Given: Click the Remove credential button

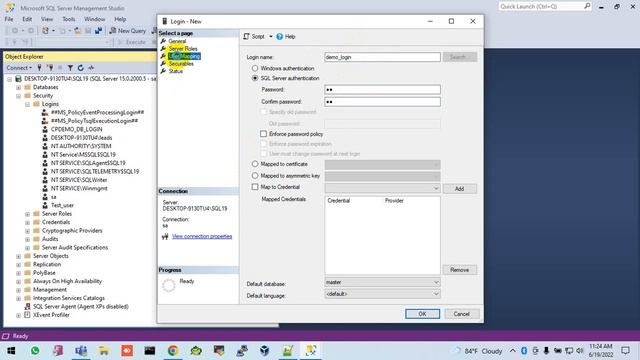Looking at the screenshot, I should 460,270.
